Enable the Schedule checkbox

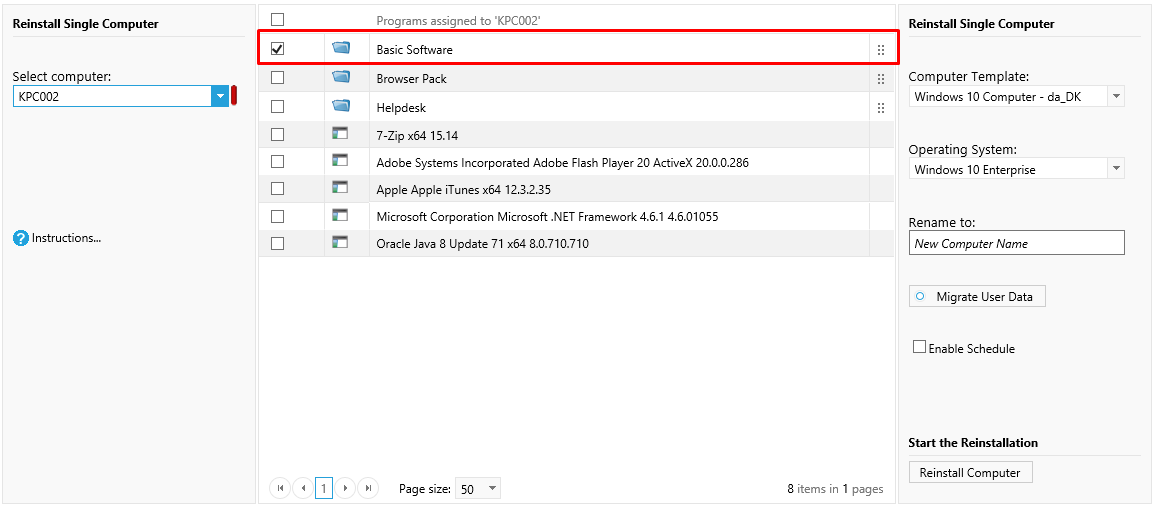[919, 348]
